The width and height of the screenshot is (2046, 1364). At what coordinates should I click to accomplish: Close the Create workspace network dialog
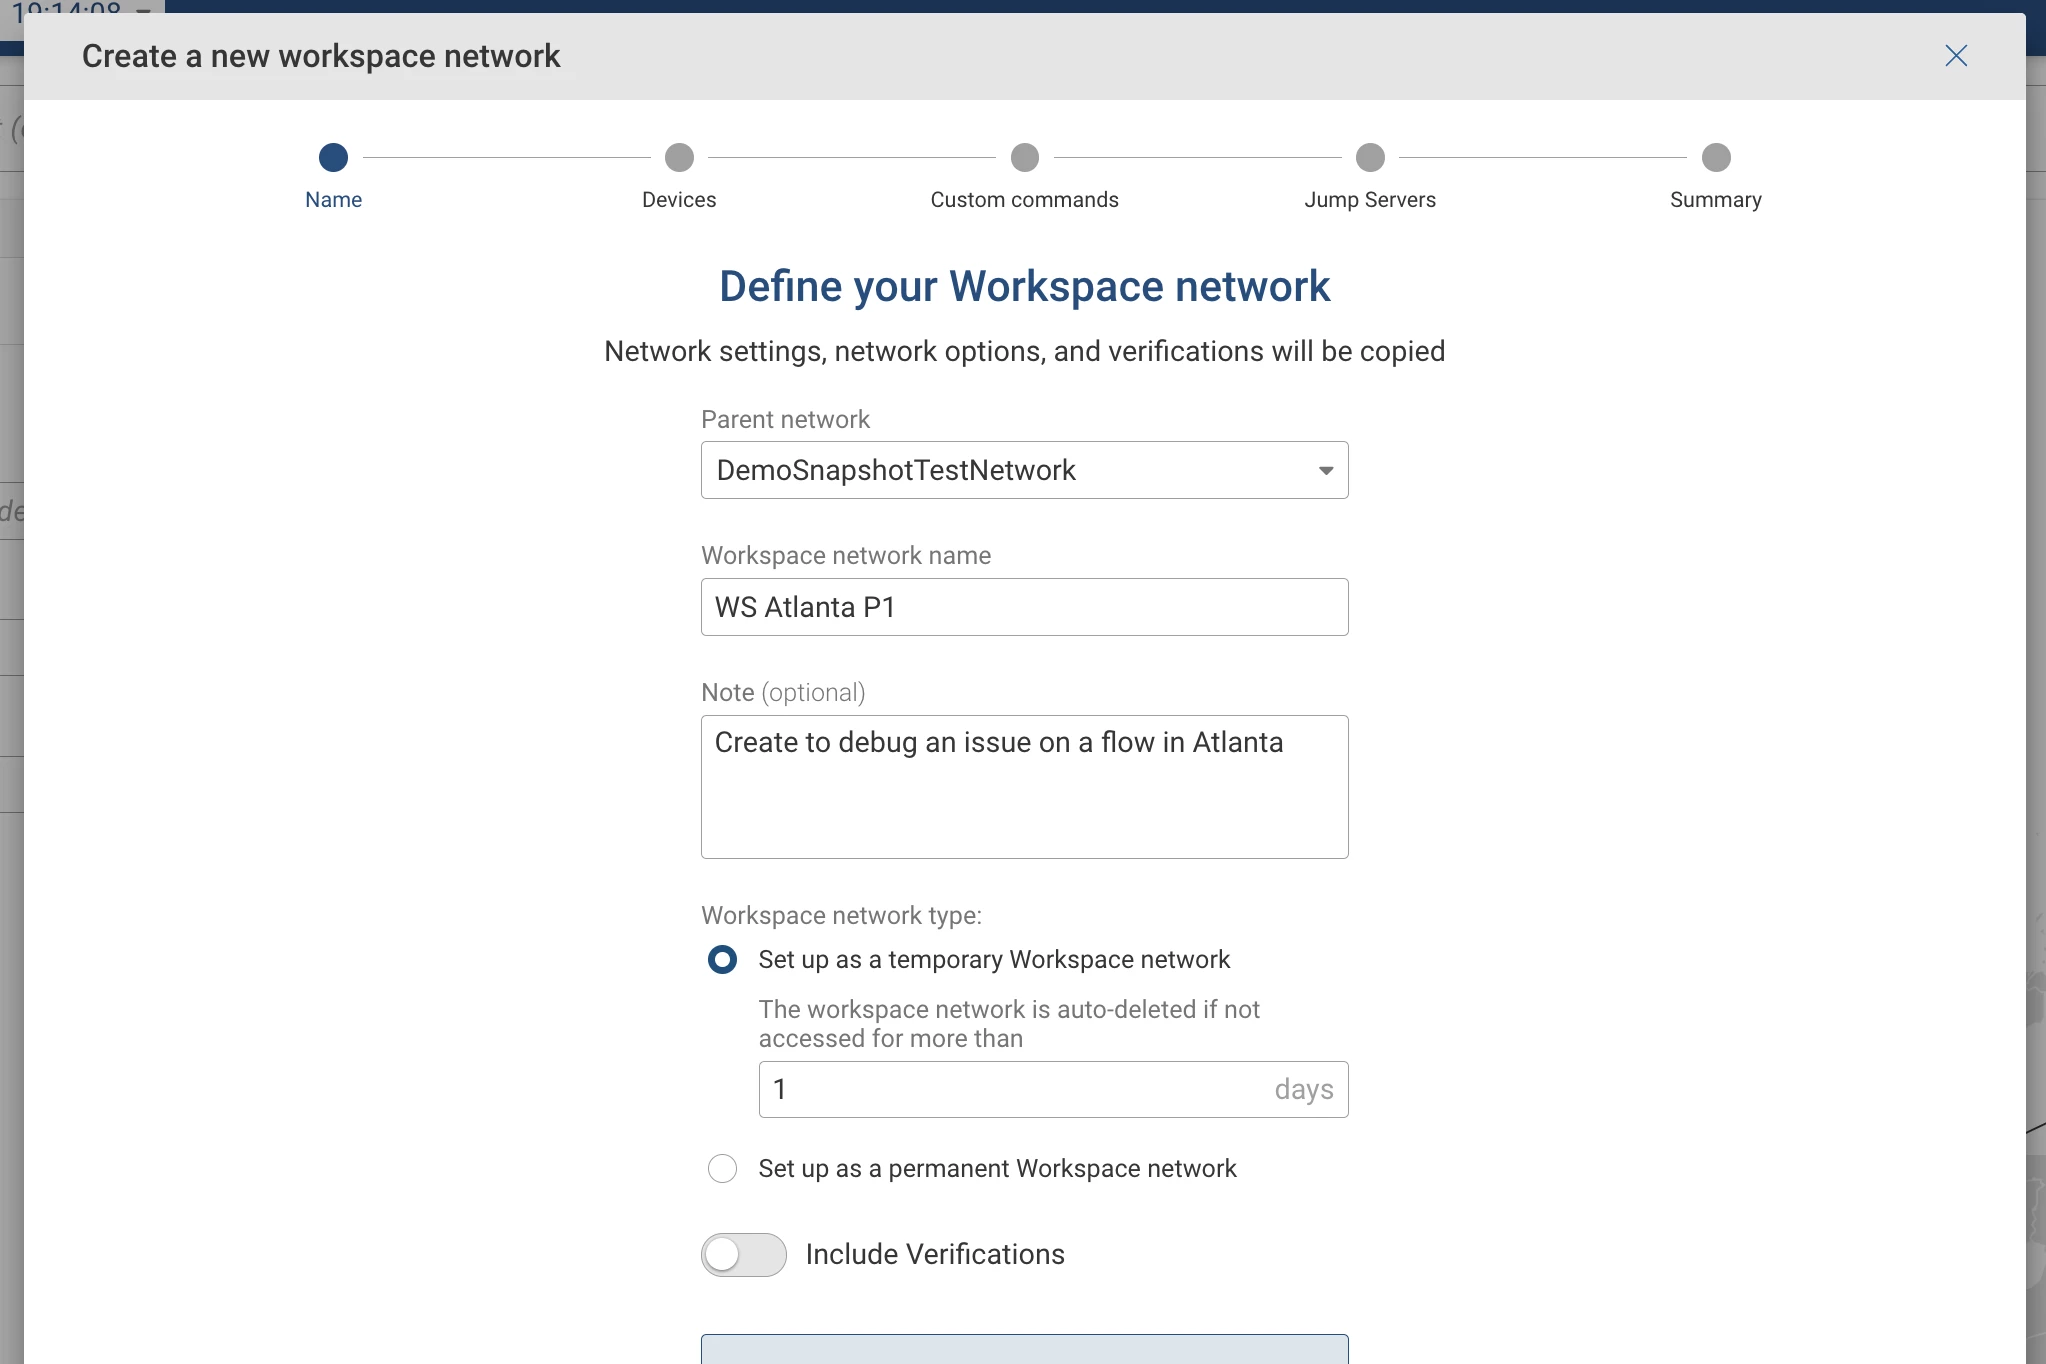pos(1955,56)
